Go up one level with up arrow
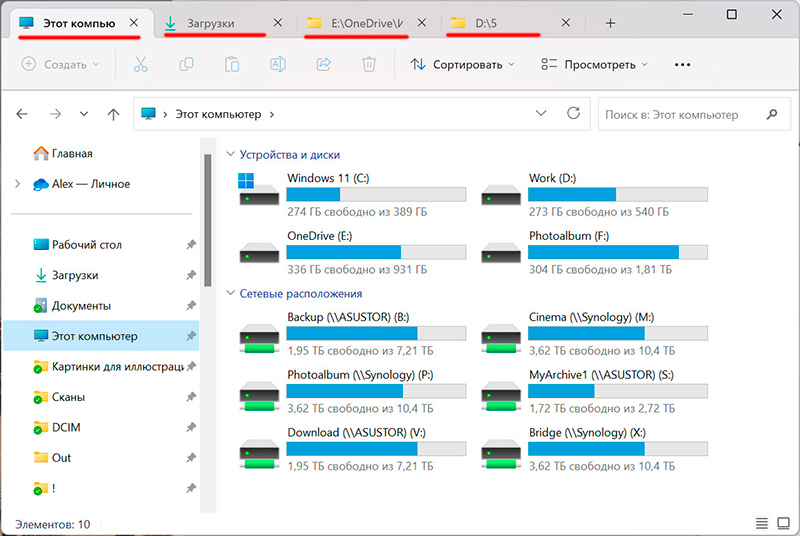800x536 pixels. pos(113,115)
